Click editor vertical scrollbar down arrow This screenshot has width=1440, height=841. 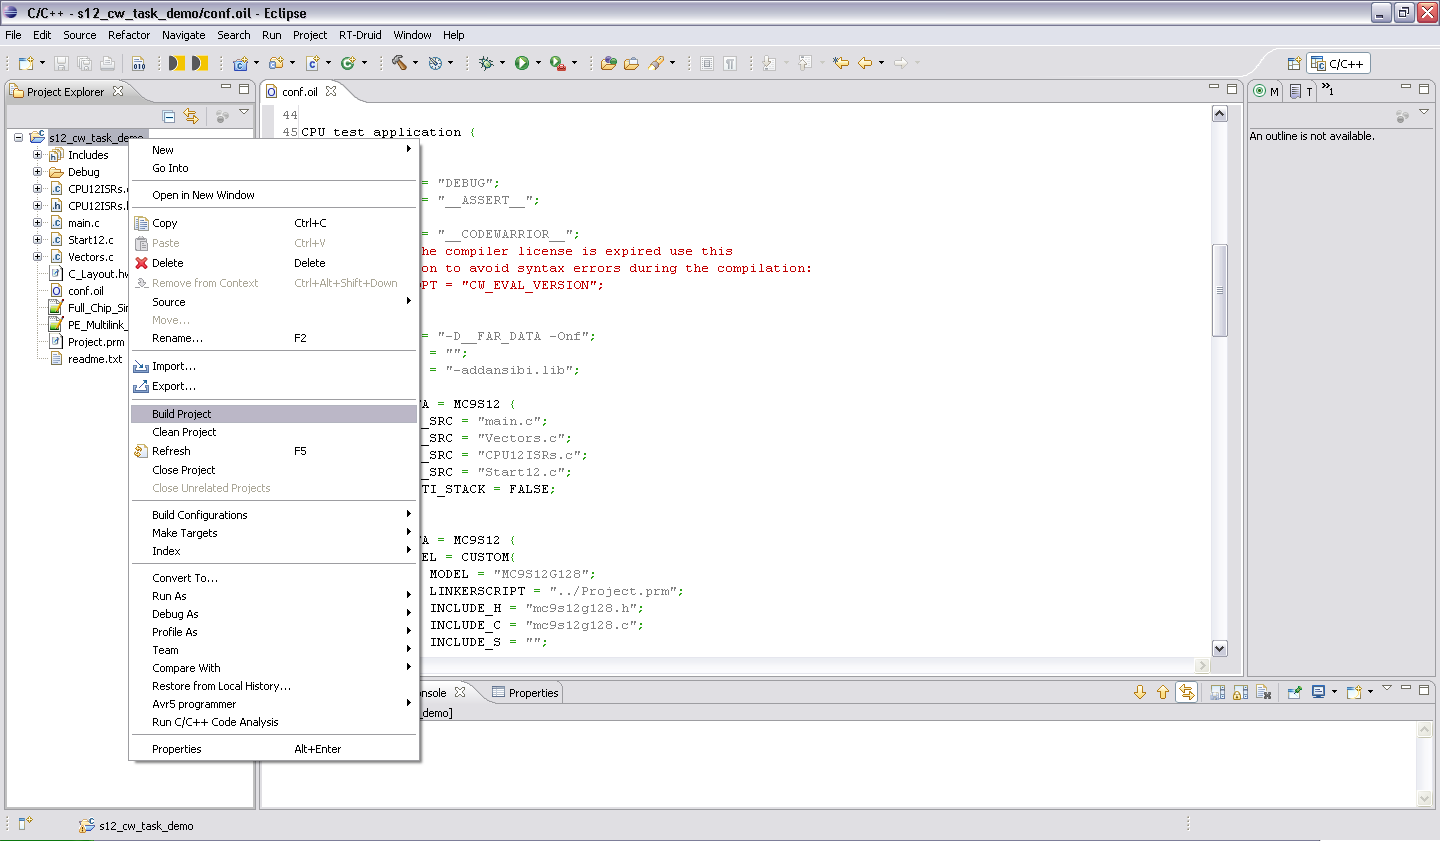coord(1219,648)
